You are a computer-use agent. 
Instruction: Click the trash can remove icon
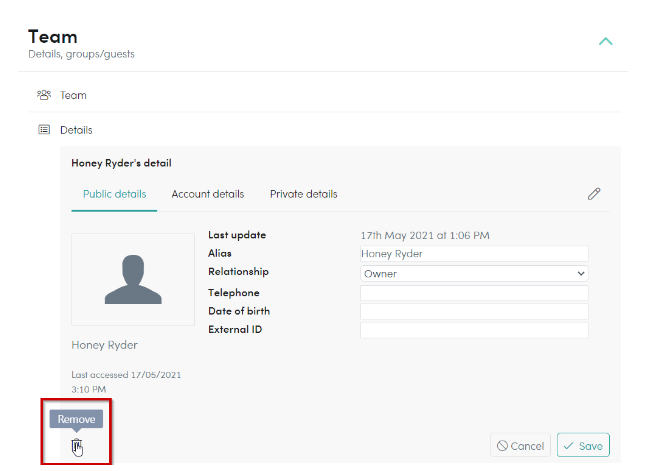tap(77, 446)
